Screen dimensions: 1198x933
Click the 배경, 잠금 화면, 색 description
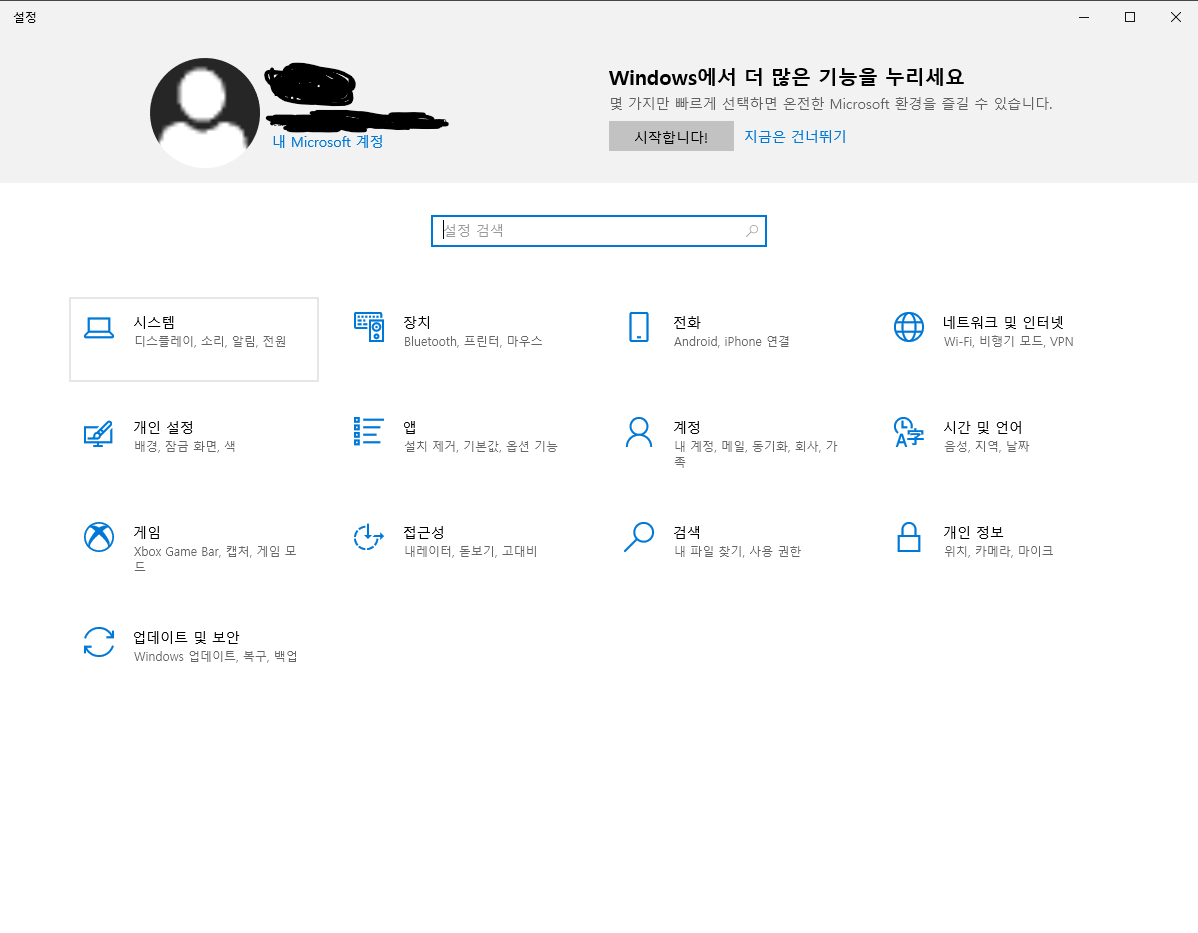point(185,446)
